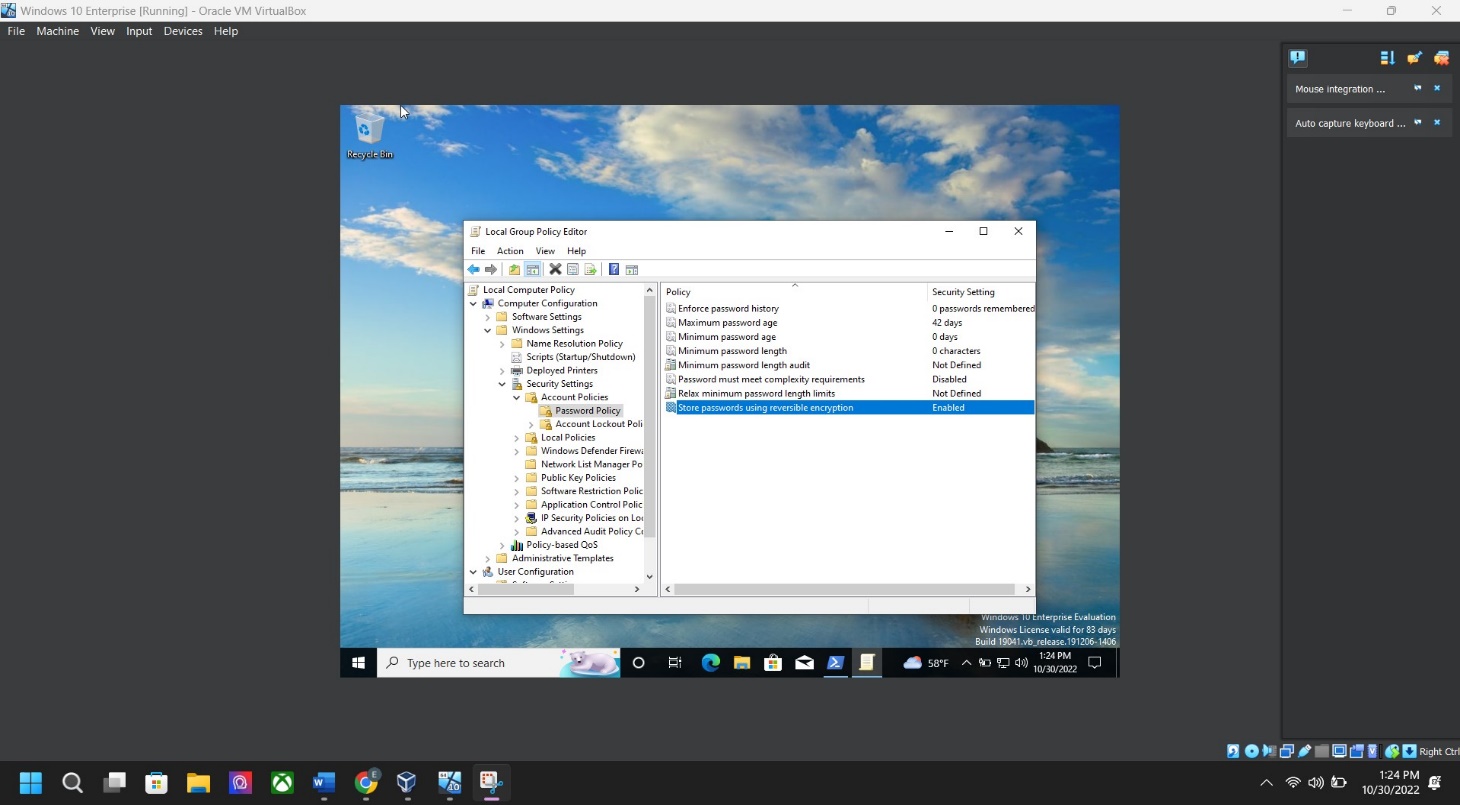Click the blue Help toolbar icon
The height and width of the screenshot is (805, 1460).
(614, 270)
